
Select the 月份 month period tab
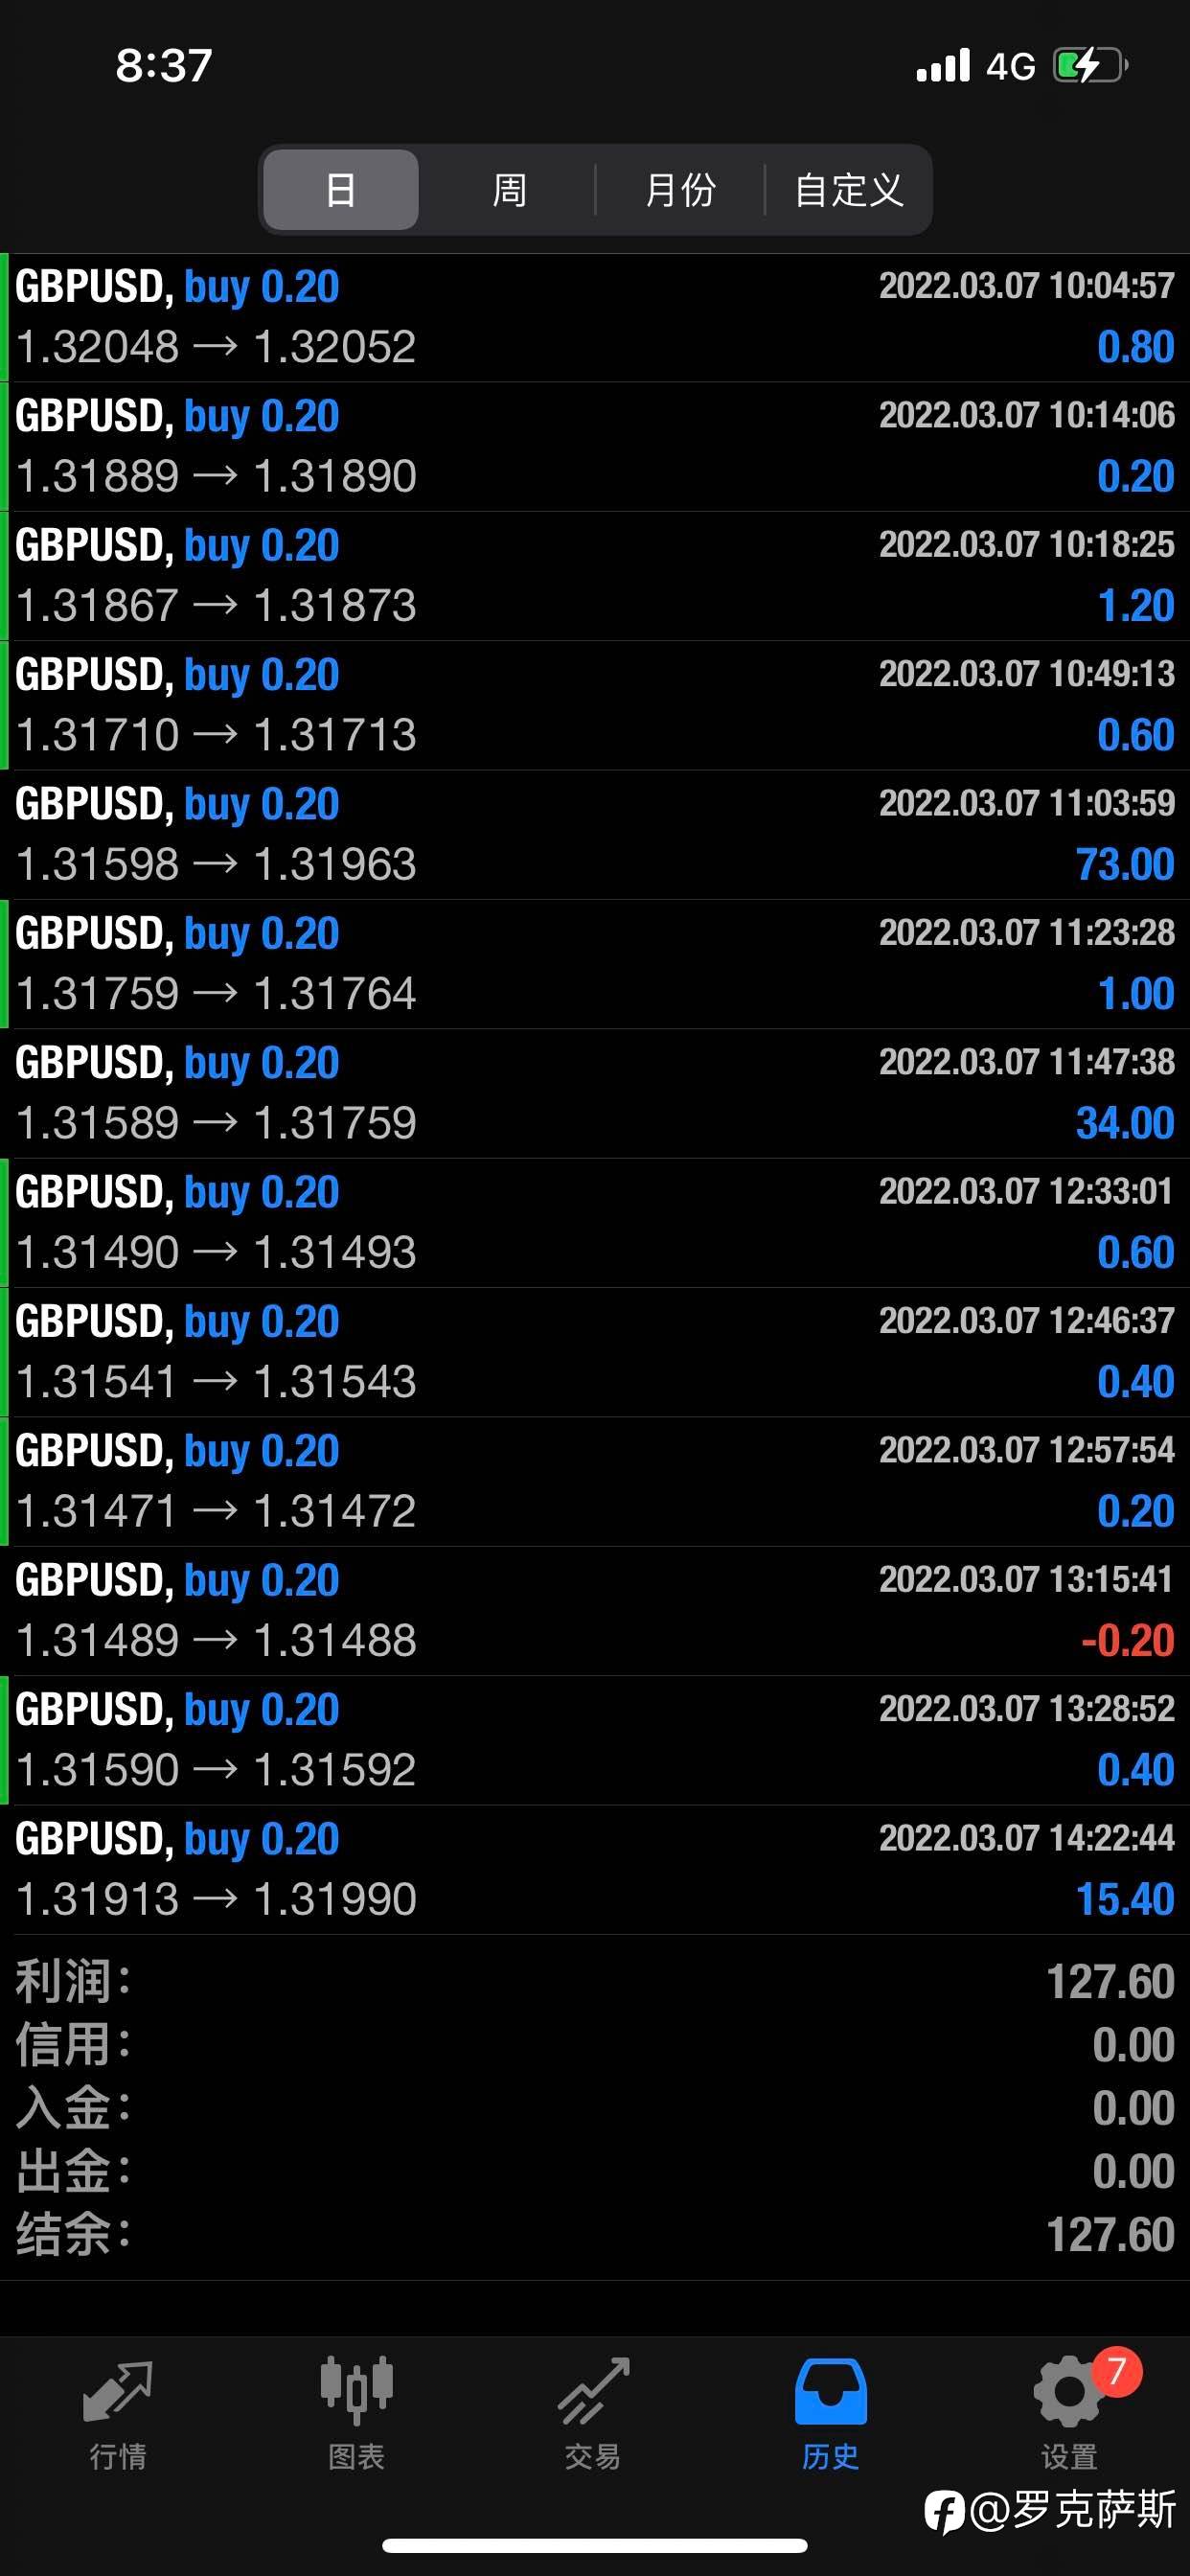680,189
